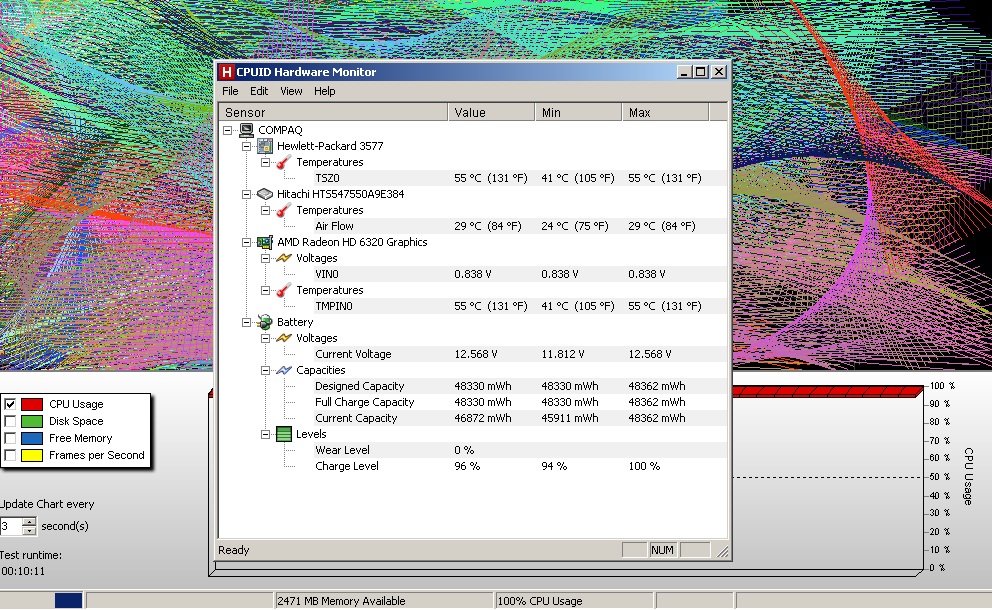The height and width of the screenshot is (610, 992).
Task: Open the View menu
Action: 291,91
